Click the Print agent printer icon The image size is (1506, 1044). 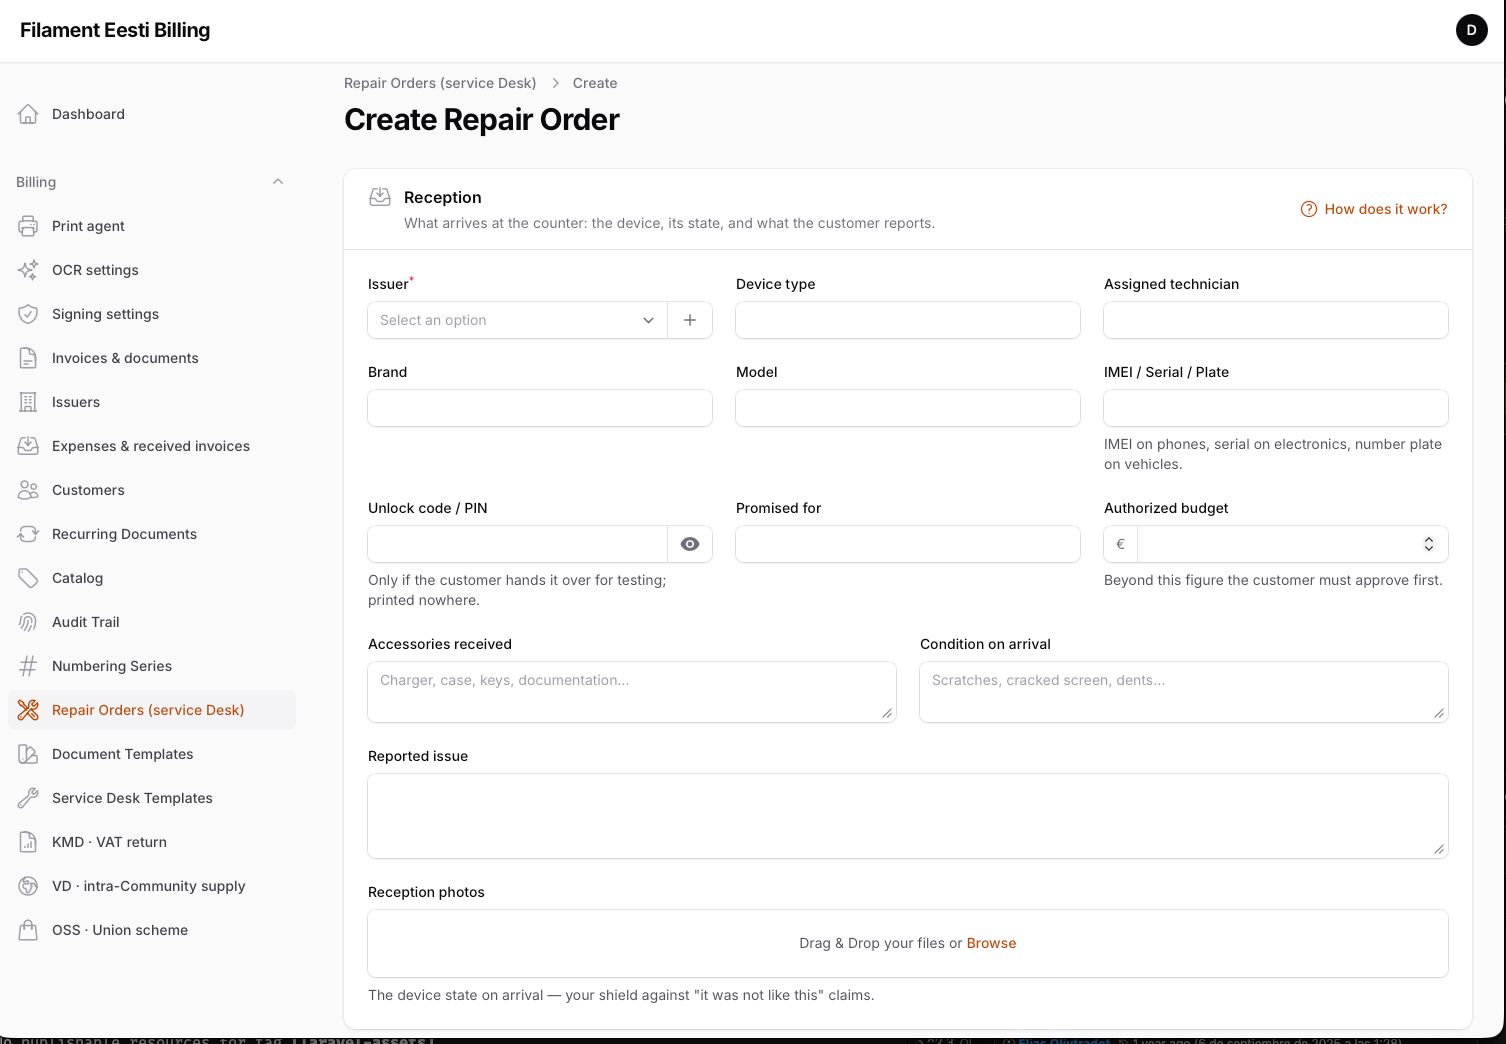pos(28,226)
